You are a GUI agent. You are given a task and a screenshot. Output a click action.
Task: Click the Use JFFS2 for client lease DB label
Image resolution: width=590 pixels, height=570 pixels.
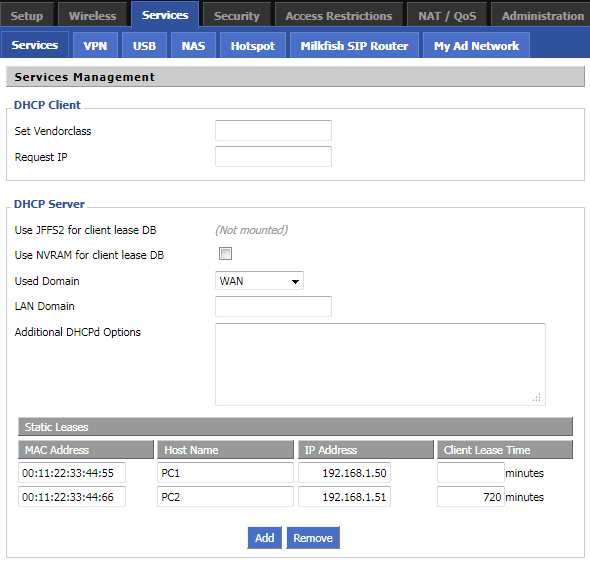pos(85,230)
